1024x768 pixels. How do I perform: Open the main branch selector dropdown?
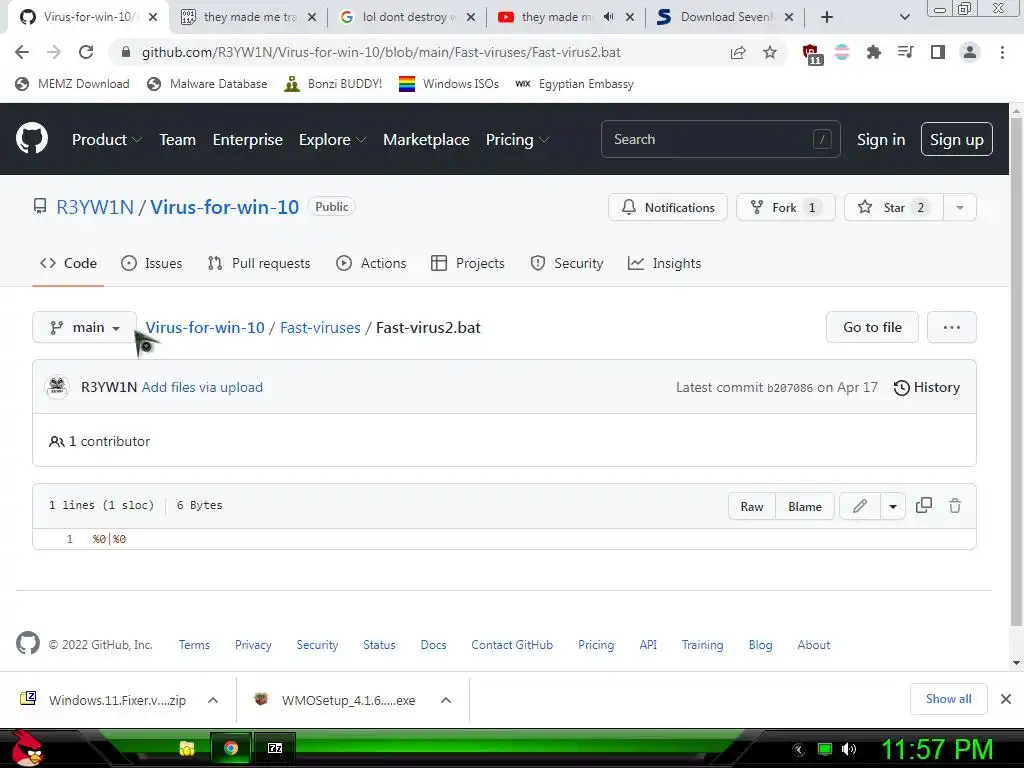(x=84, y=327)
